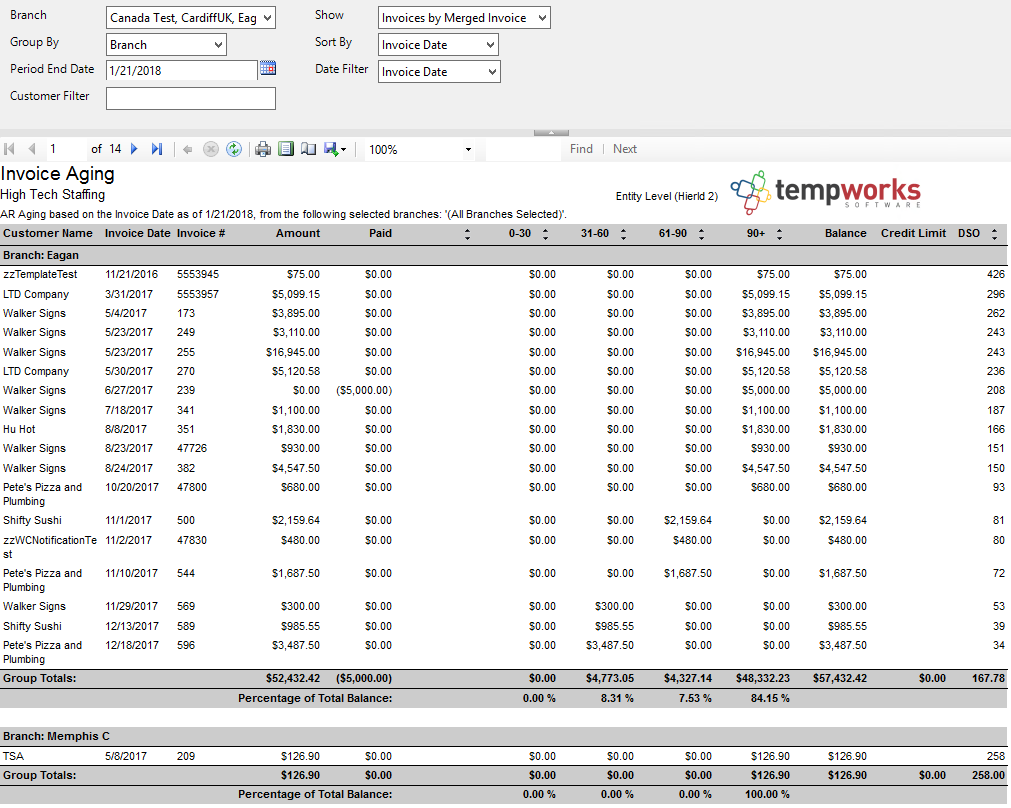Print the Invoice Aging report
The width and height of the screenshot is (1011, 808).
(x=263, y=149)
